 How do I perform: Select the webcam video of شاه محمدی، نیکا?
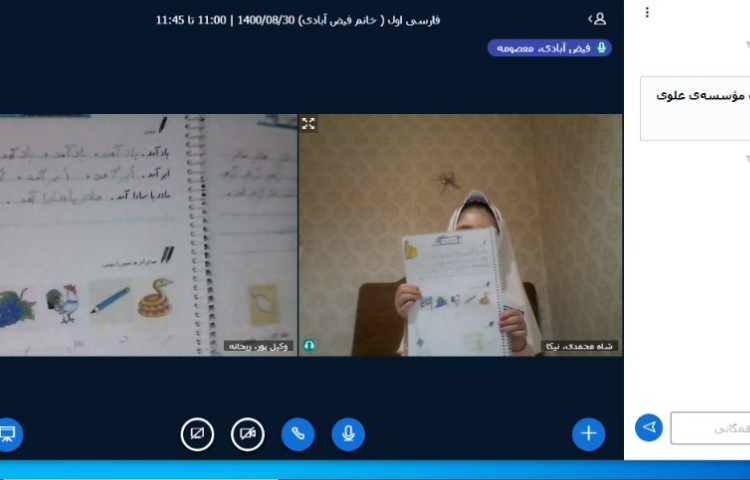pos(461,235)
